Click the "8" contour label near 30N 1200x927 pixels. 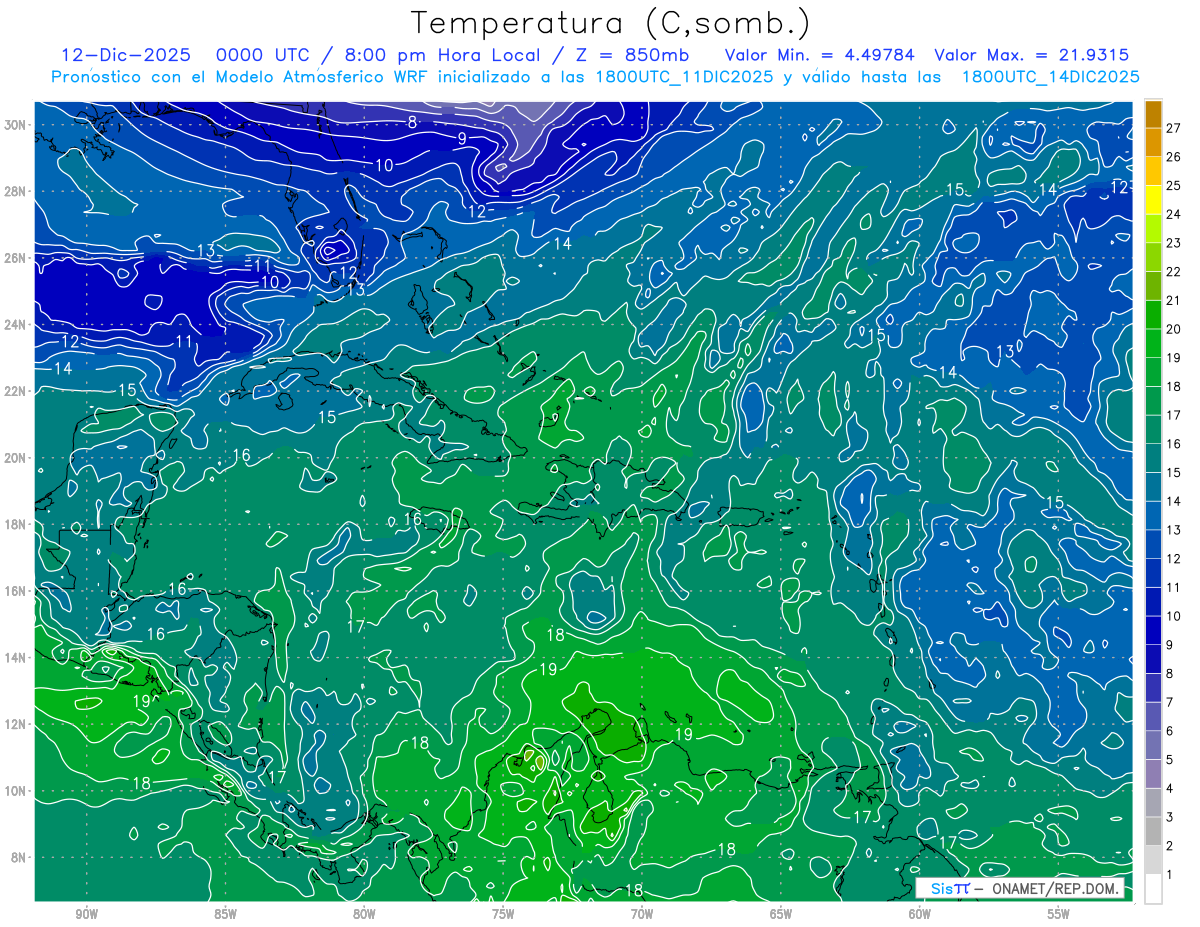coord(412,122)
